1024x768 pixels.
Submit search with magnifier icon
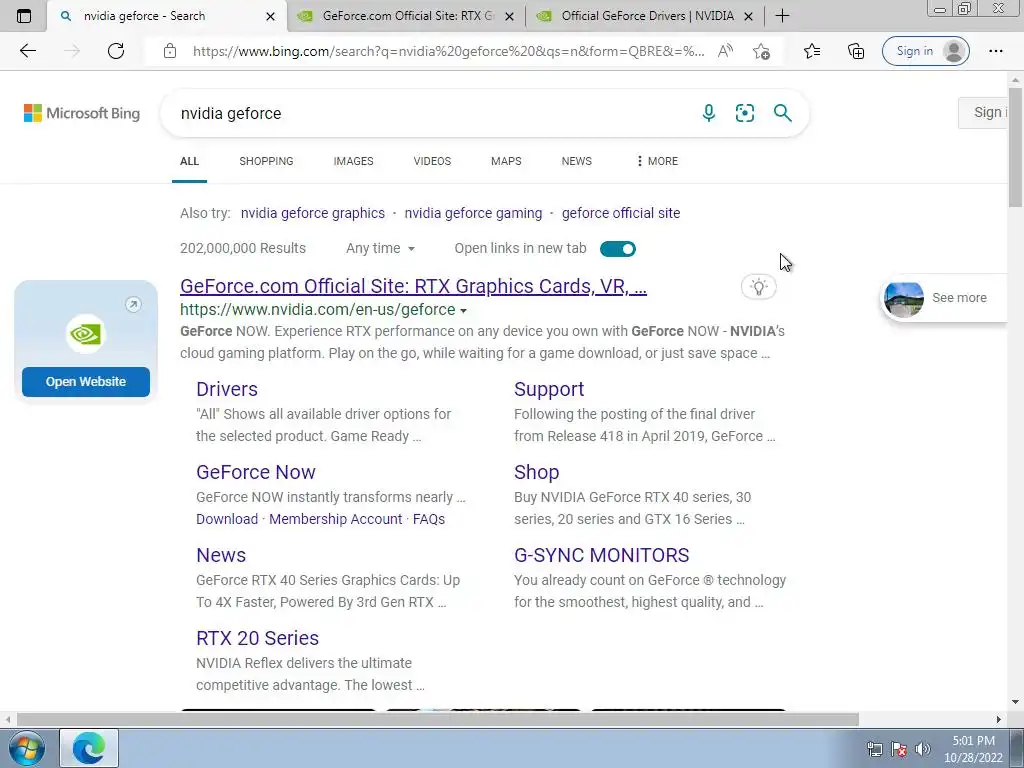click(782, 113)
